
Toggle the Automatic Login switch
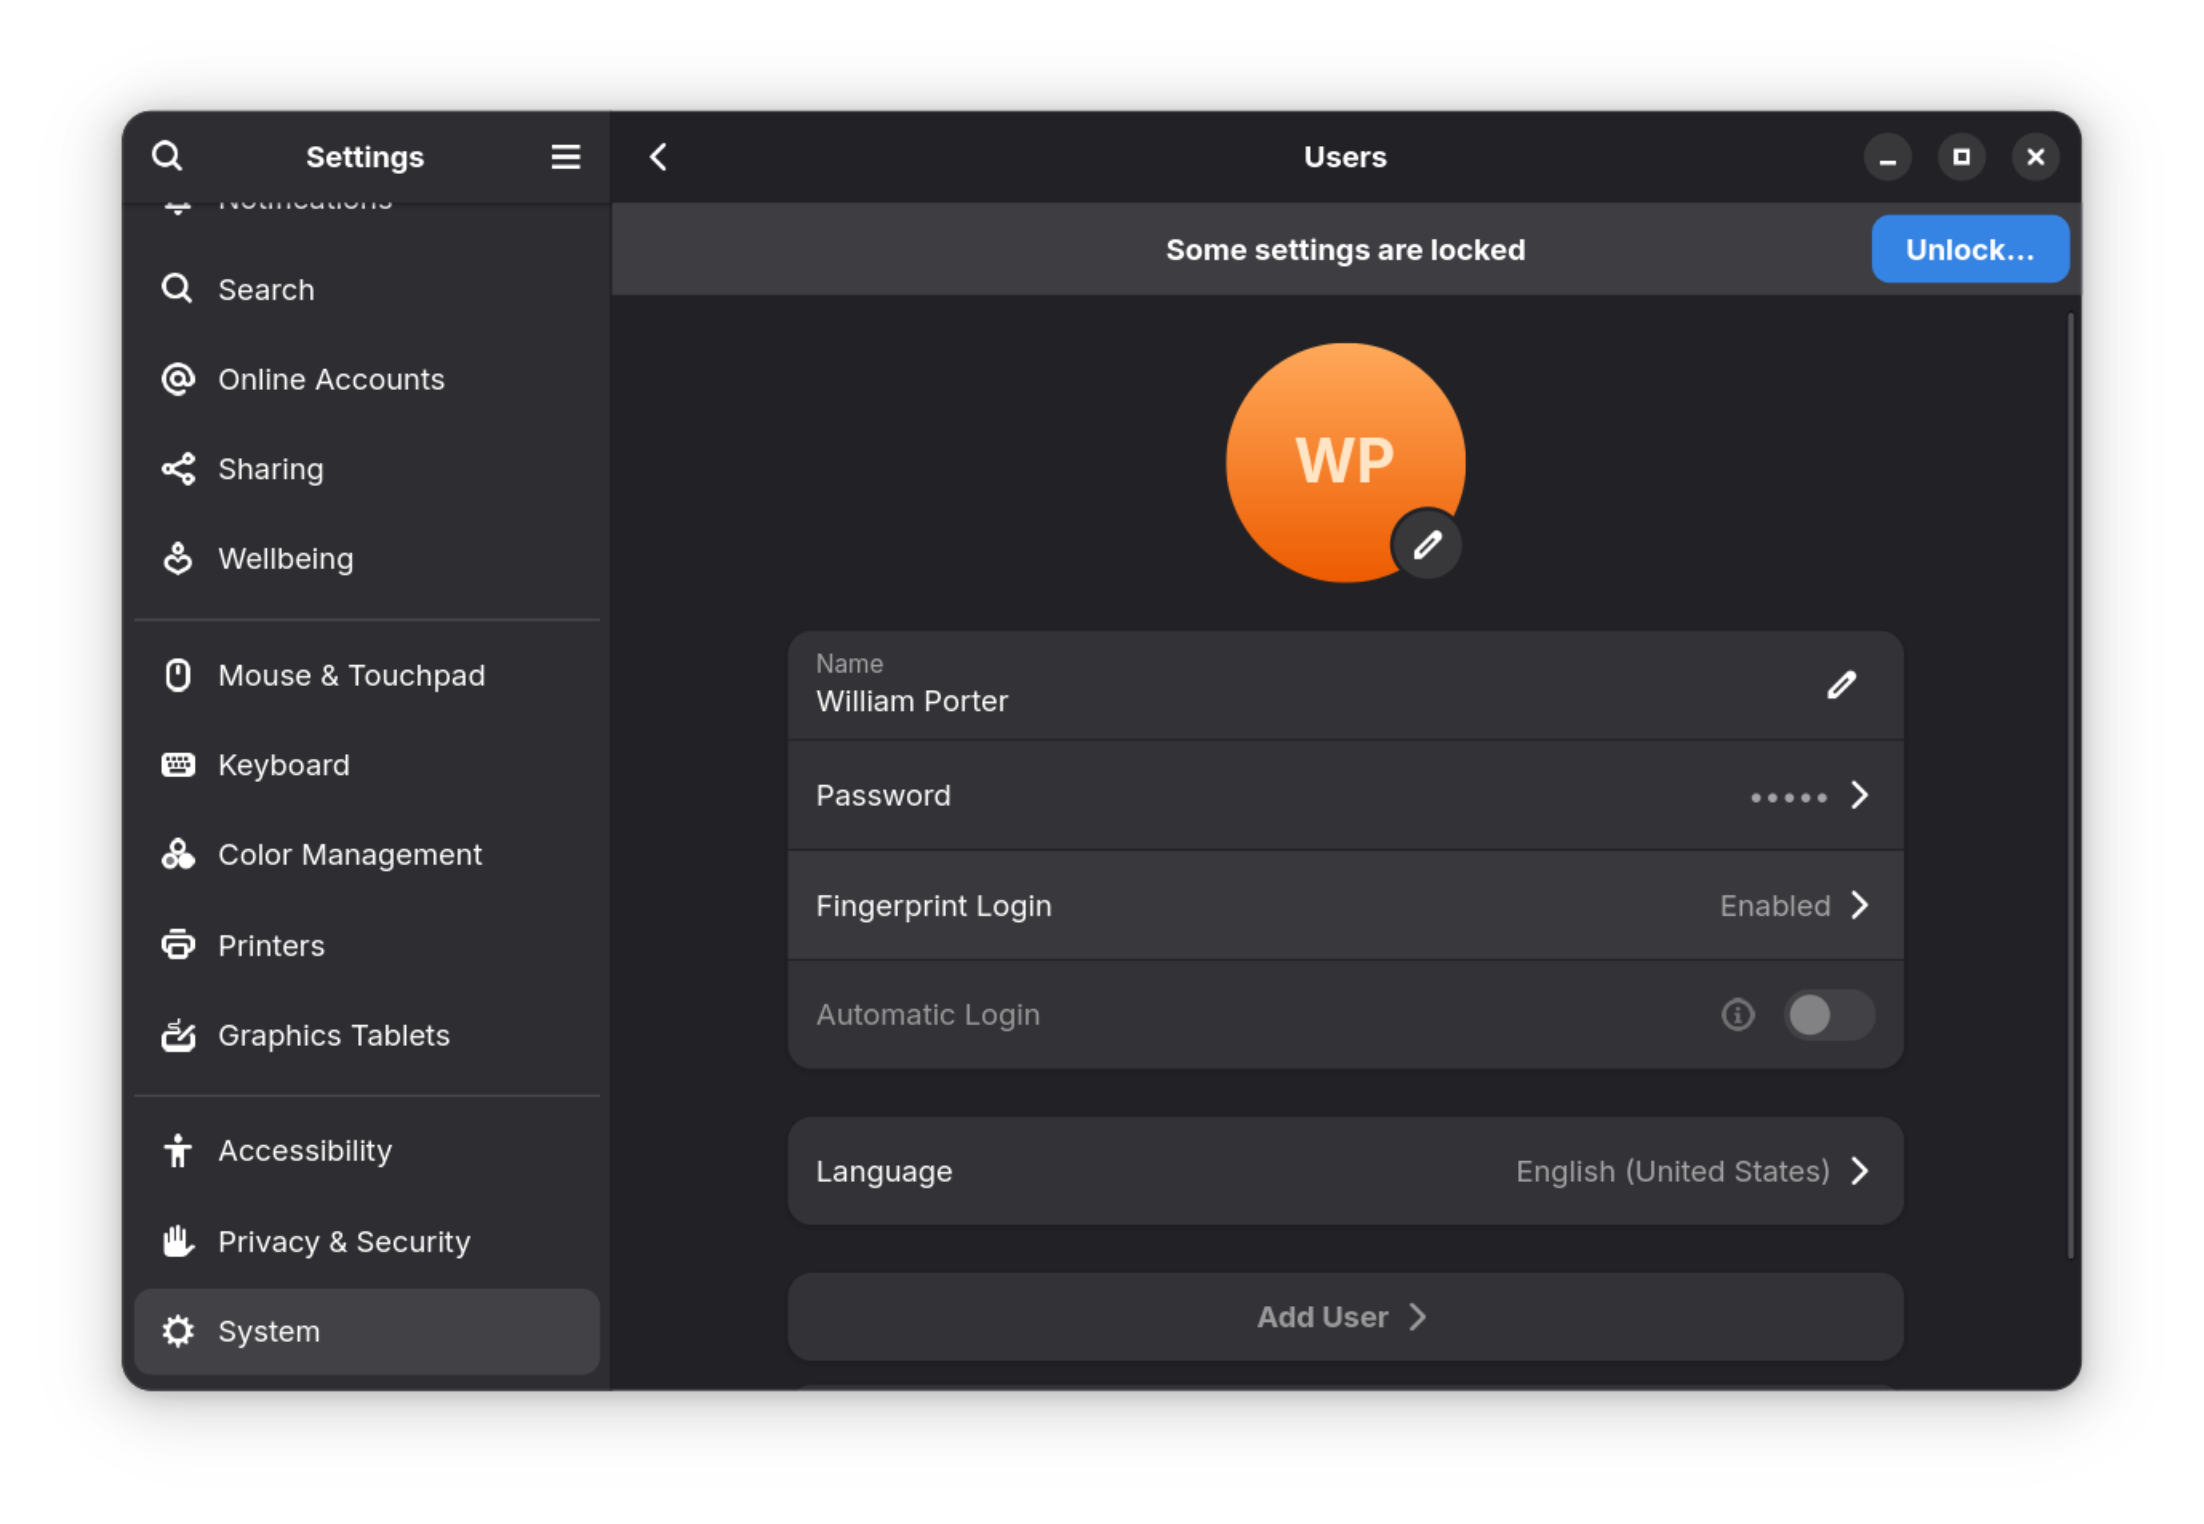1829,1015
